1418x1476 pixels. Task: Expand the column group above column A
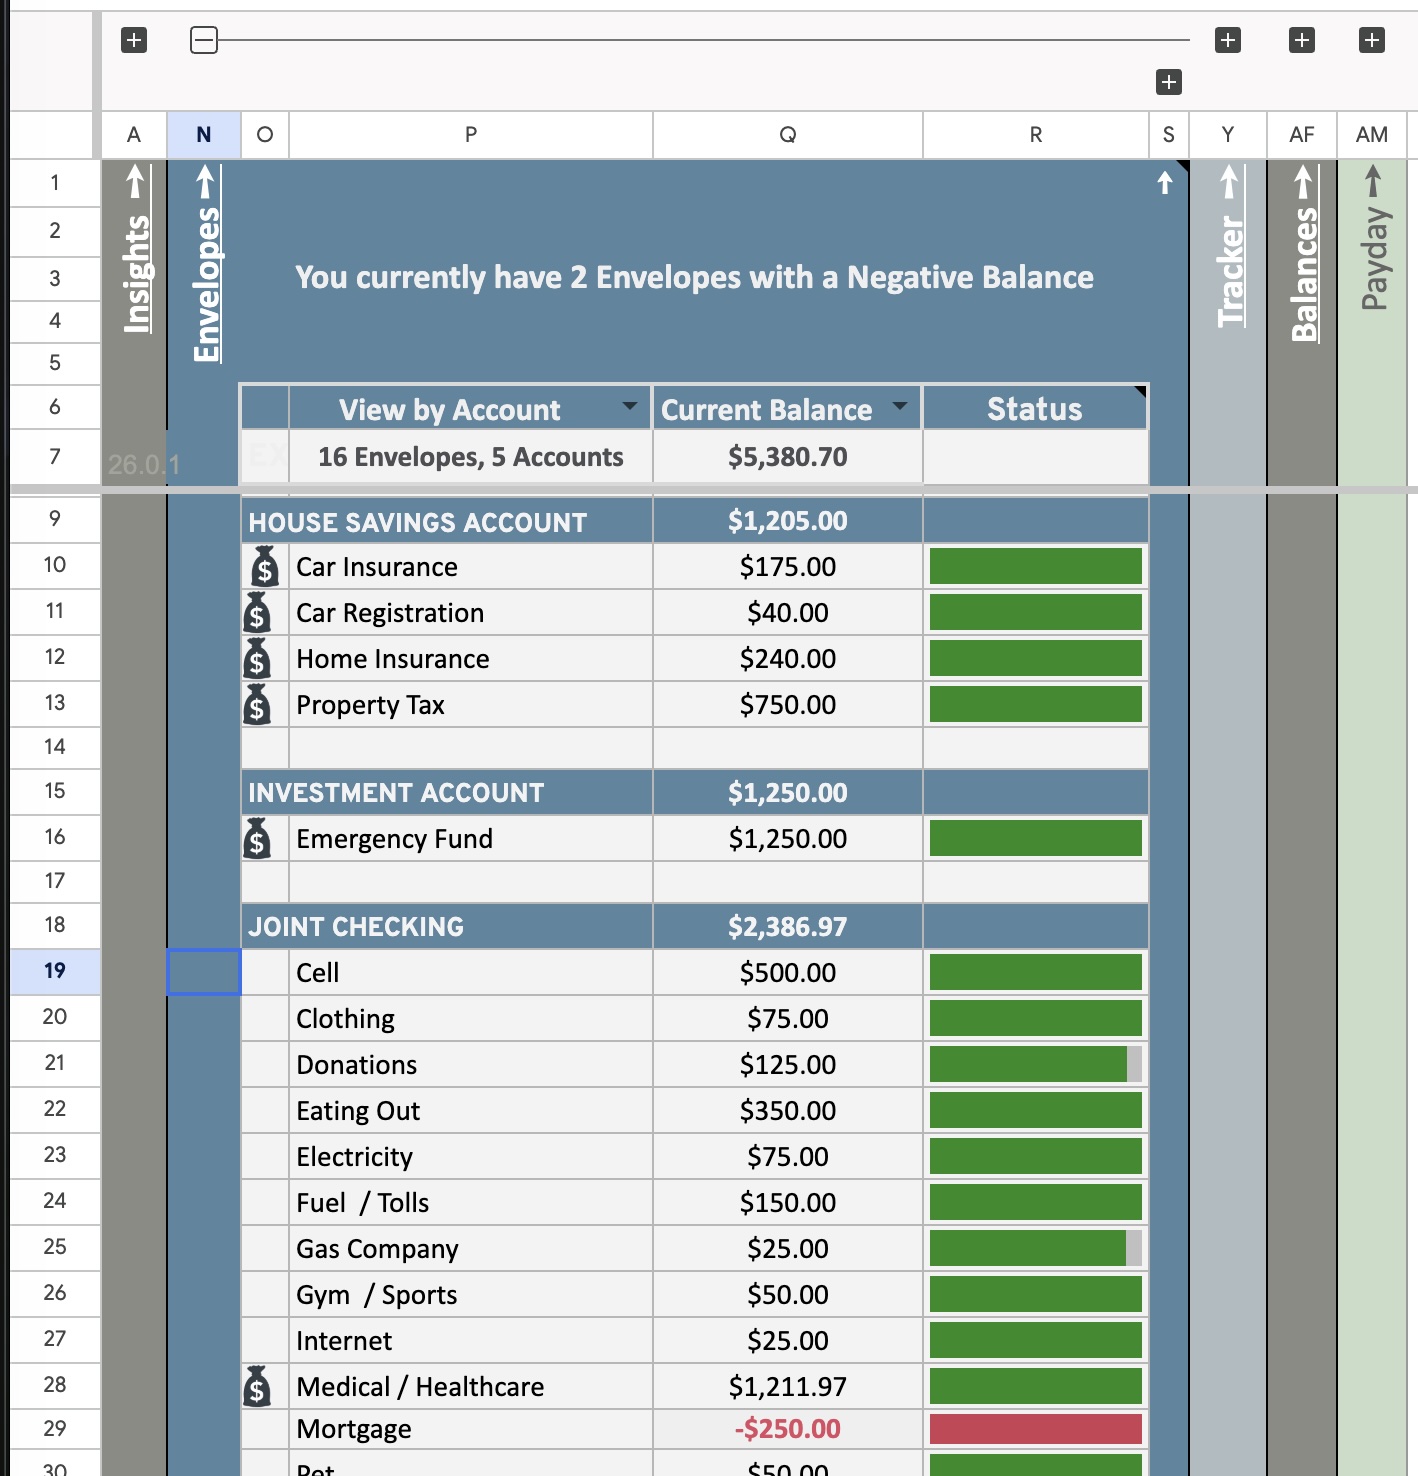134,40
